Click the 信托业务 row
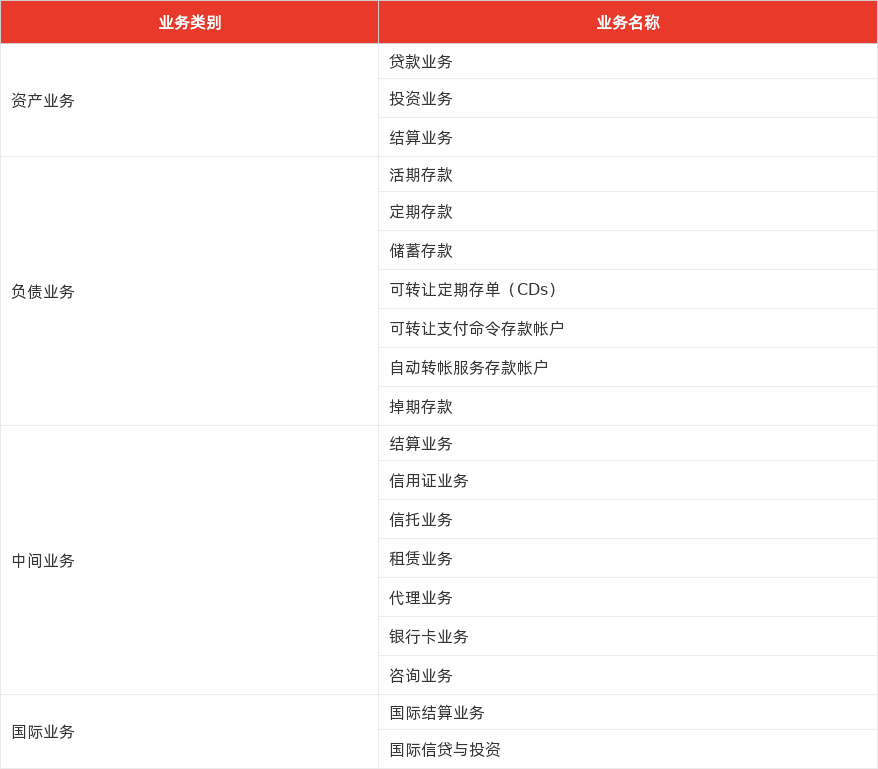Image resolution: width=878 pixels, height=769 pixels. tap(628, 519)
